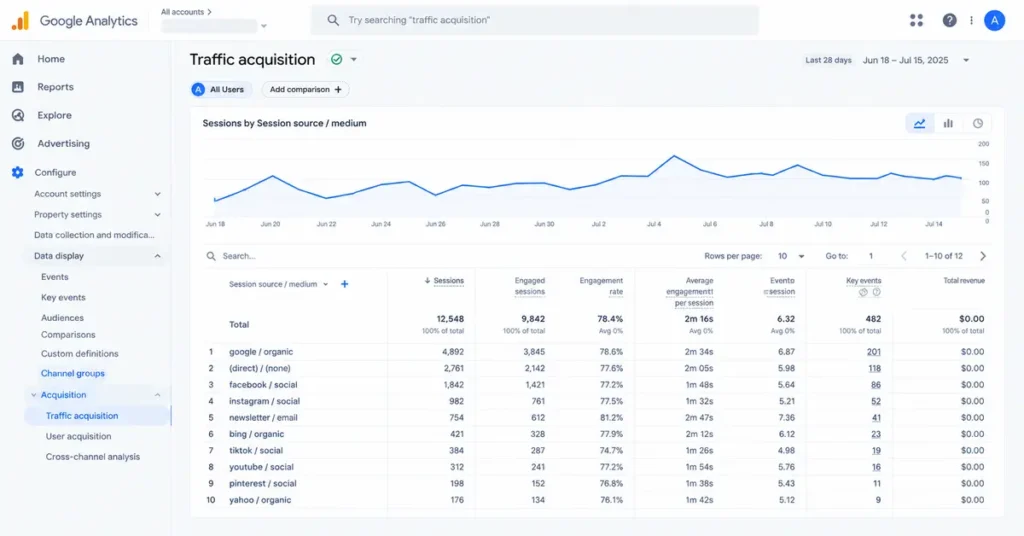The image size is (1024, 536).
Task: Click the top search field
Action: pos(535,20)
